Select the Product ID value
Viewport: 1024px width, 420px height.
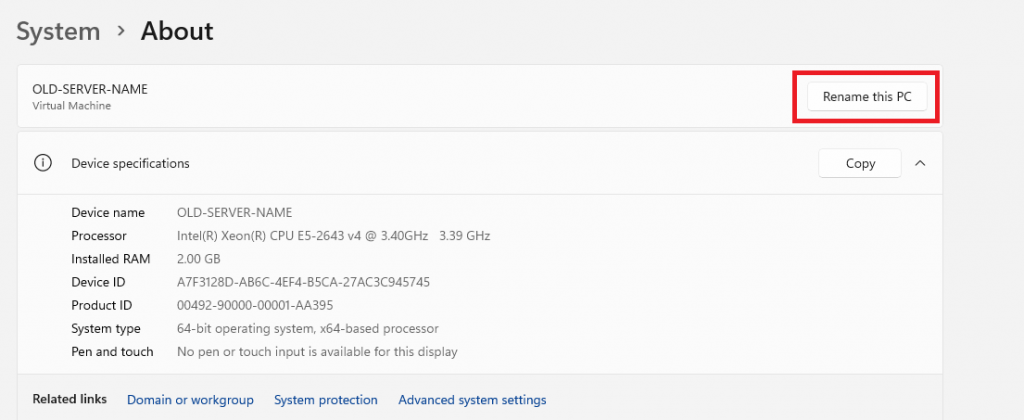264,306
